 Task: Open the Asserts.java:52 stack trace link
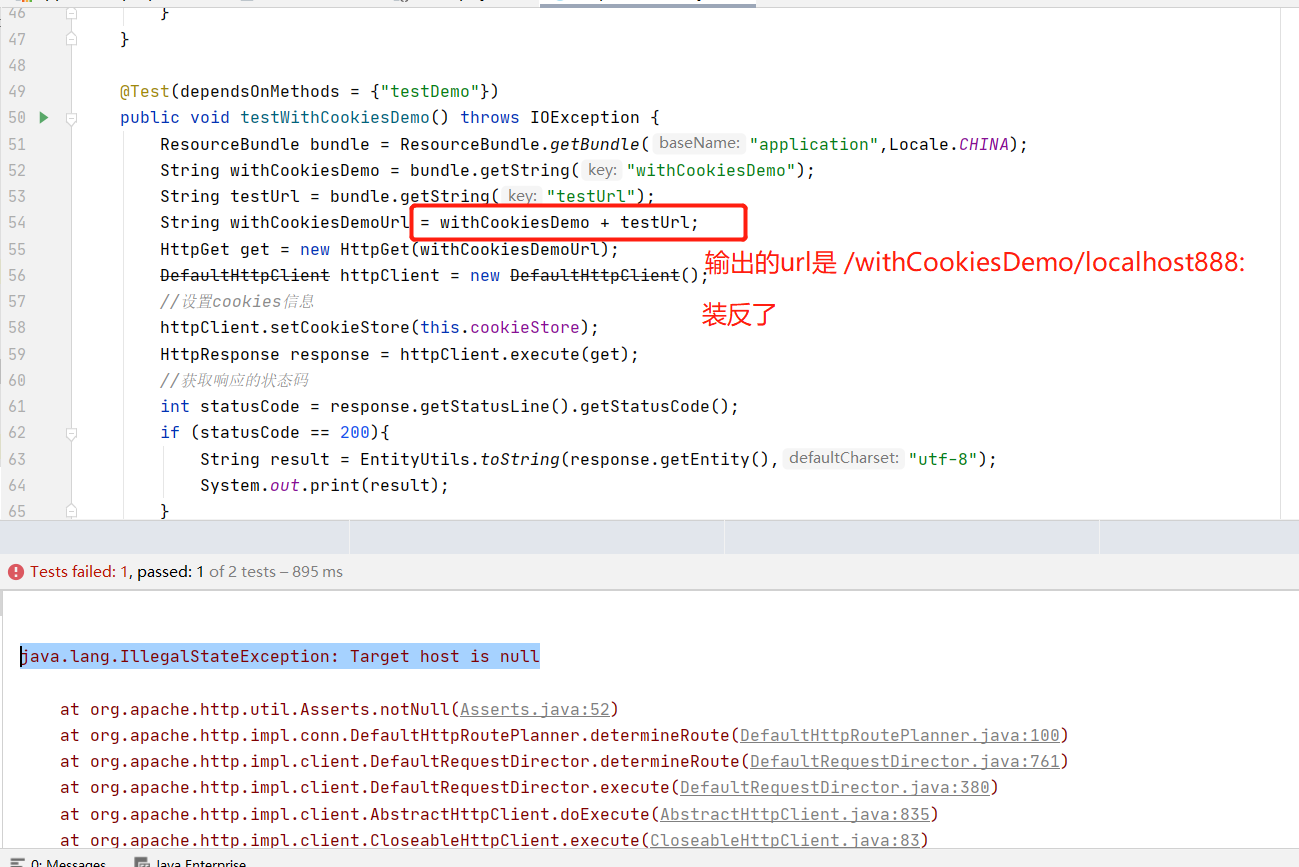tap(534, 708)
